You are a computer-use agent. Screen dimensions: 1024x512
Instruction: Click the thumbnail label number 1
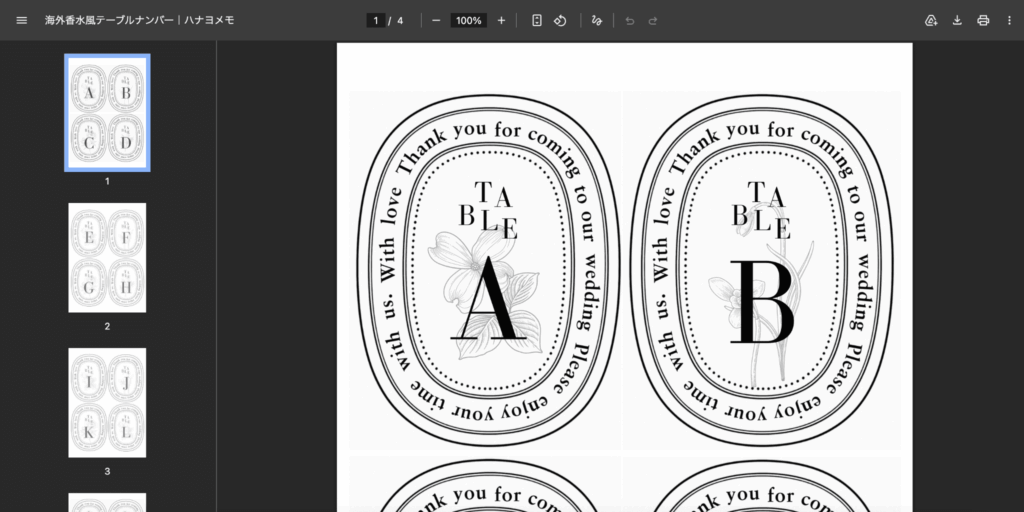(x=107, y=182)
